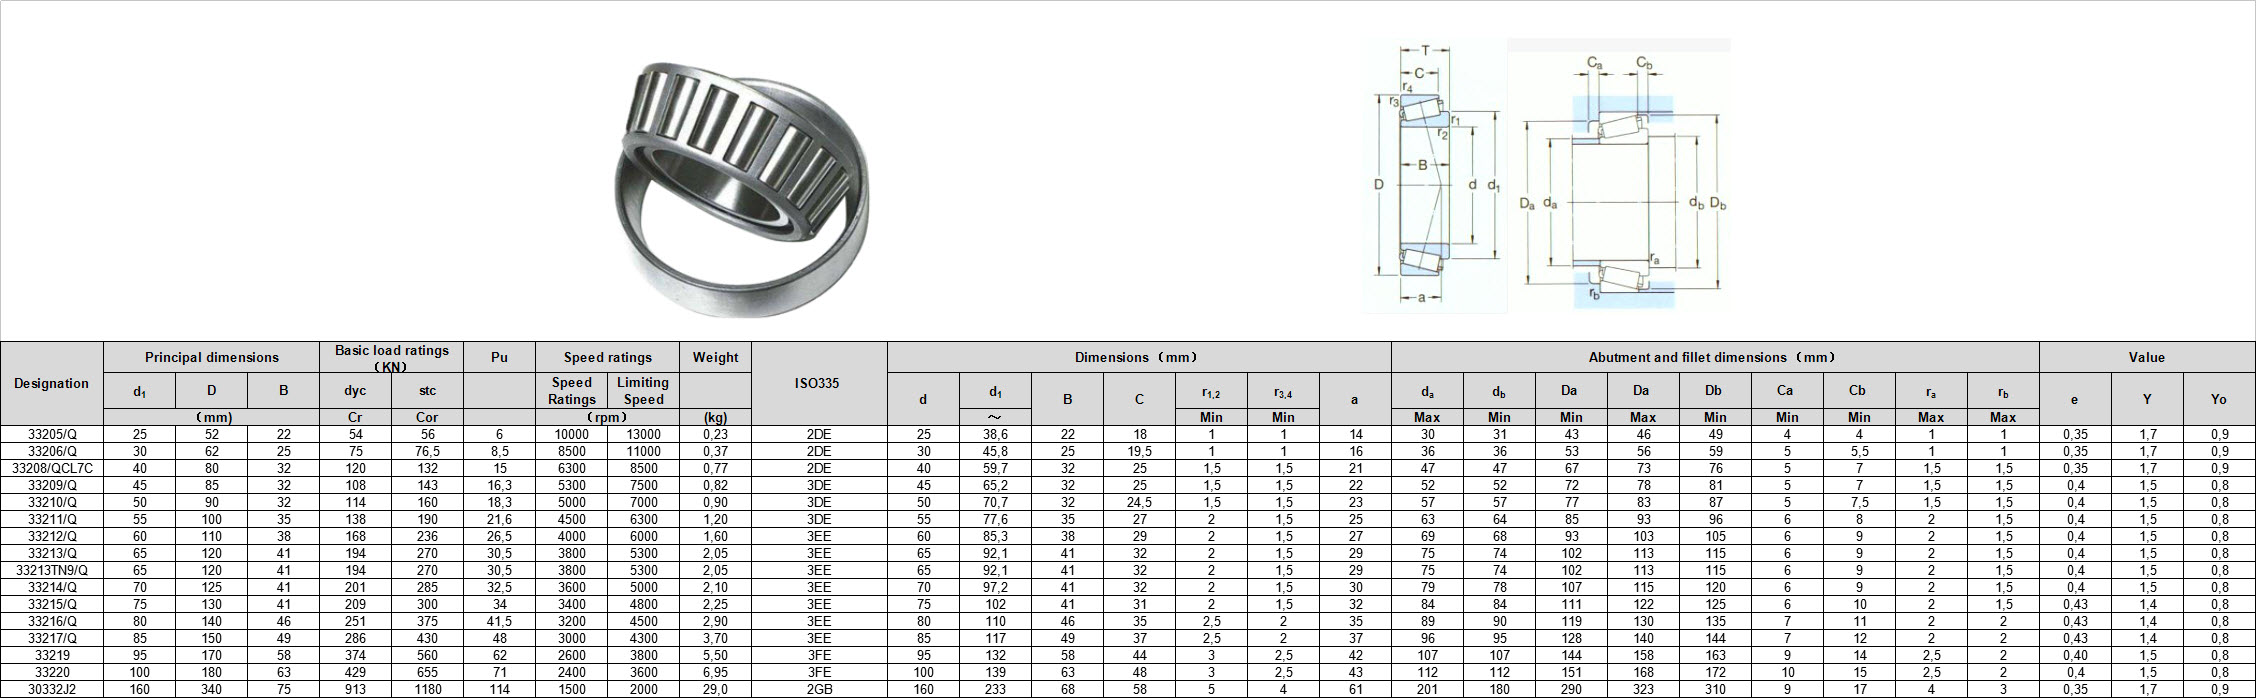
Task: Select the 33208/QCL7C designation entry
Action: 52,469
